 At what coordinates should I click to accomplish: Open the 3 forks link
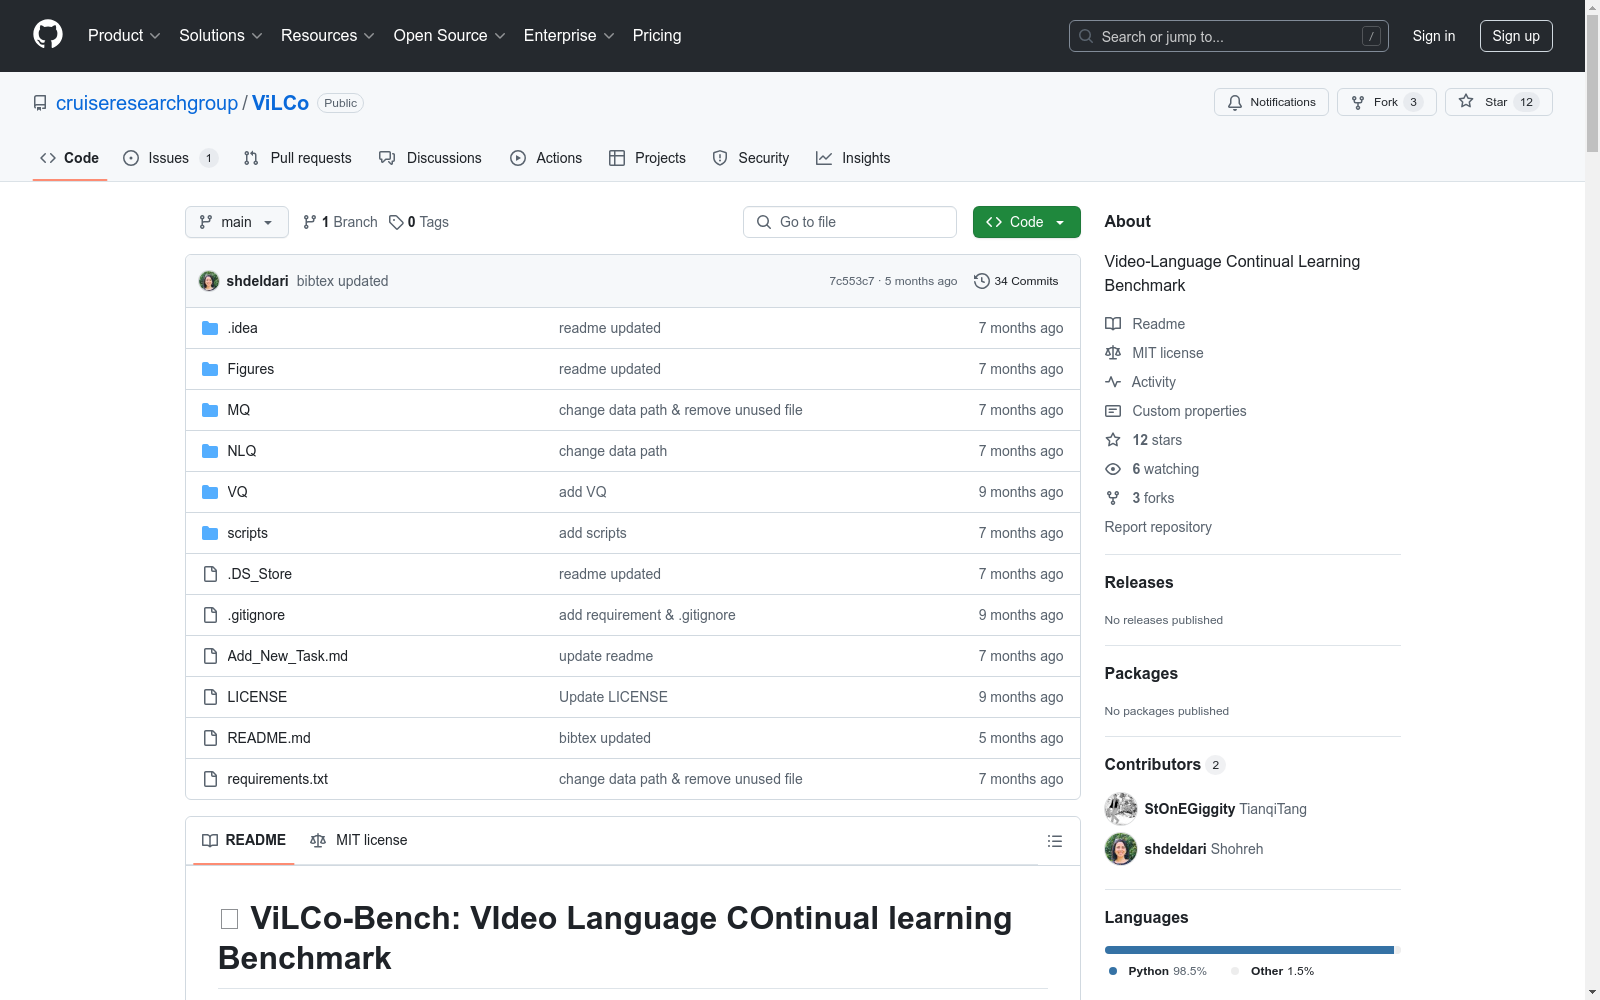[1153, 498]
